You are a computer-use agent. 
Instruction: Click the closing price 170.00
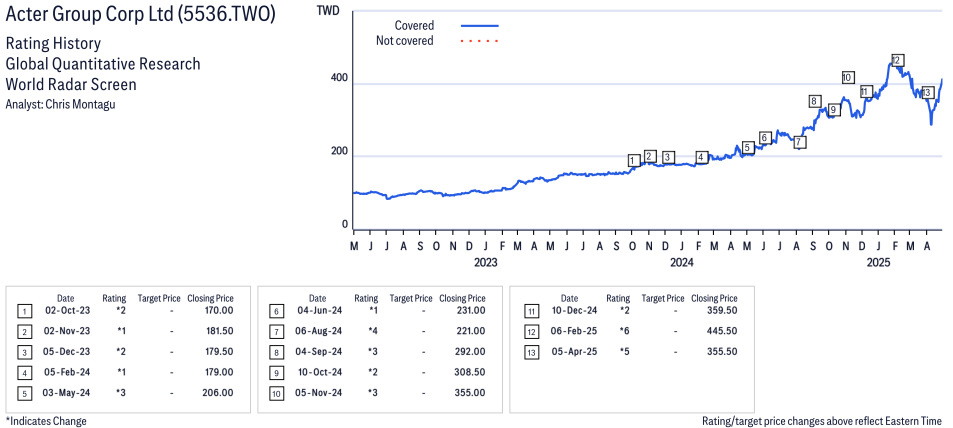coord(218,311)
